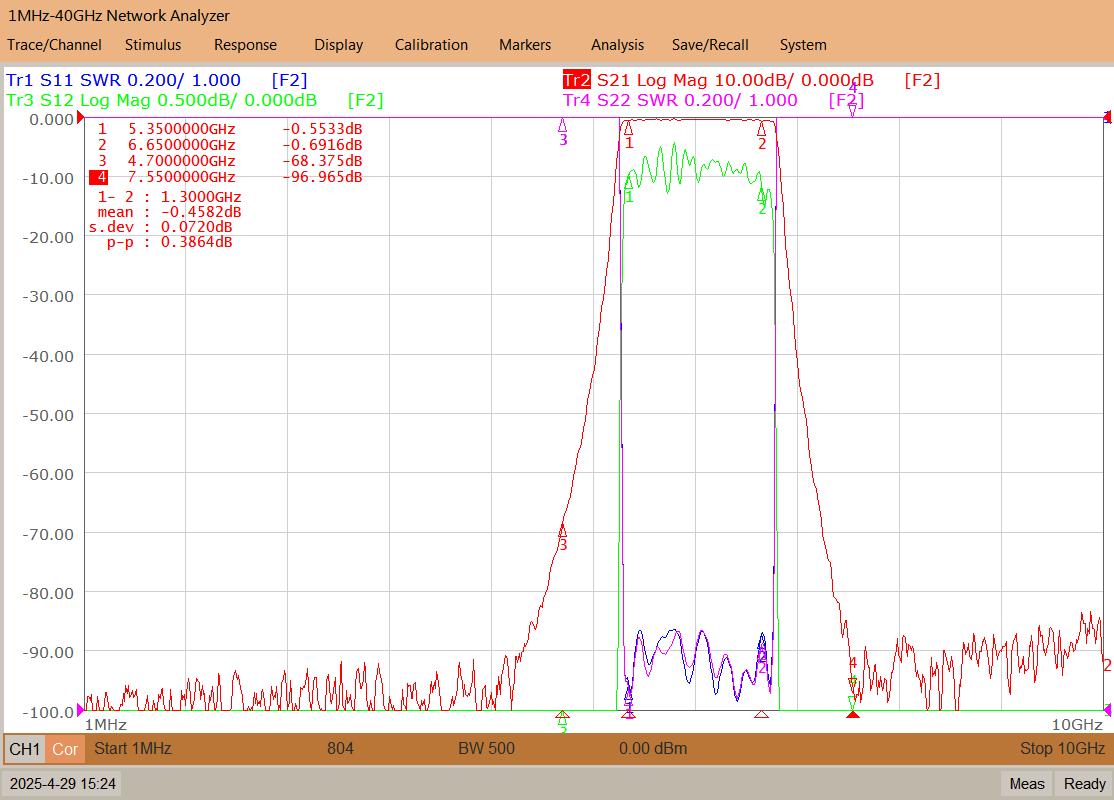Open the Markers menu
1114x800 pixels.
(x=525, y=45)
